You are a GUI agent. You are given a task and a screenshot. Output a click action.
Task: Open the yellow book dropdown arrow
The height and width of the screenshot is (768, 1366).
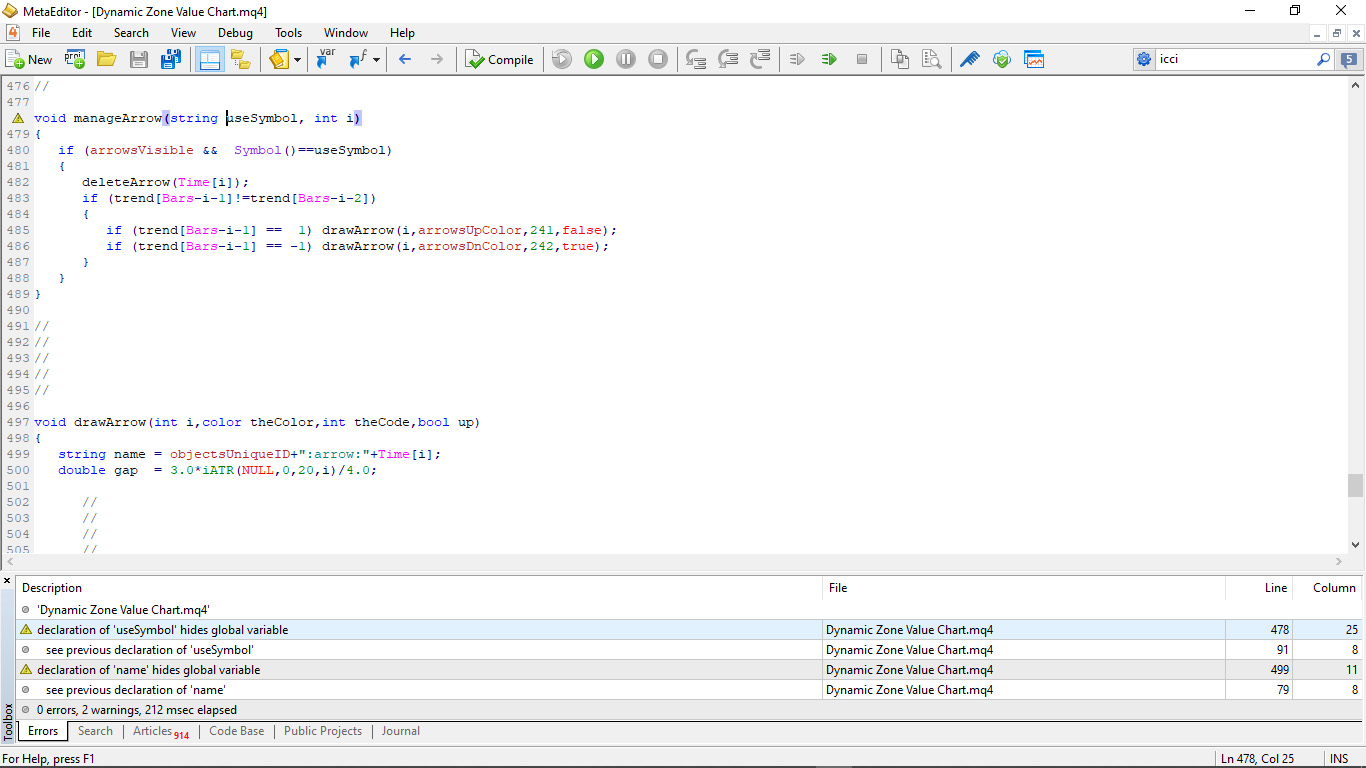coord(297,60)
